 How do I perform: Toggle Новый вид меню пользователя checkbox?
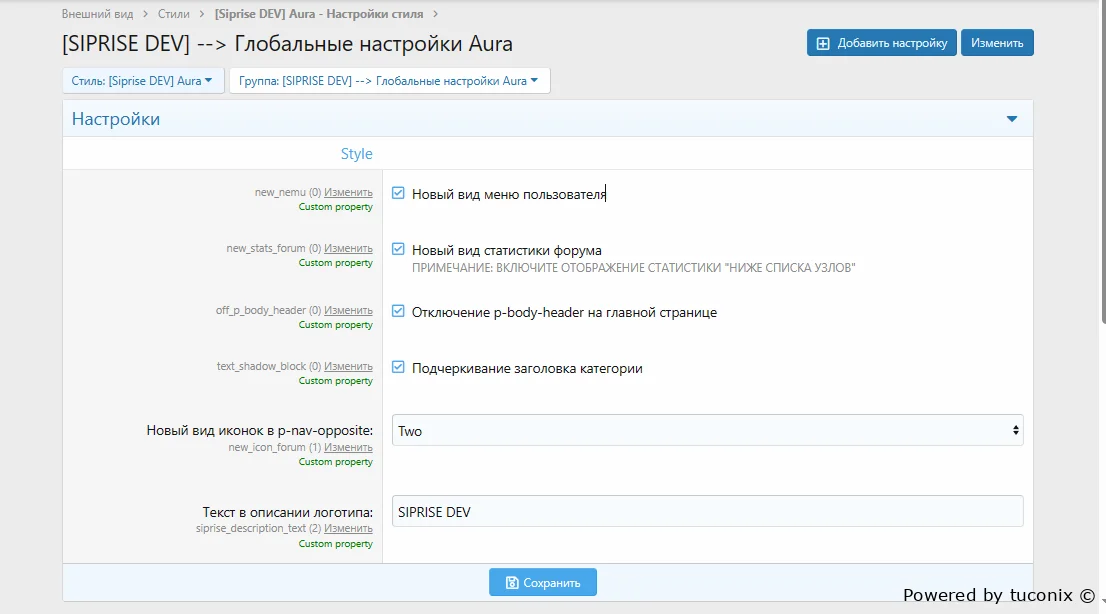point(398,193)
